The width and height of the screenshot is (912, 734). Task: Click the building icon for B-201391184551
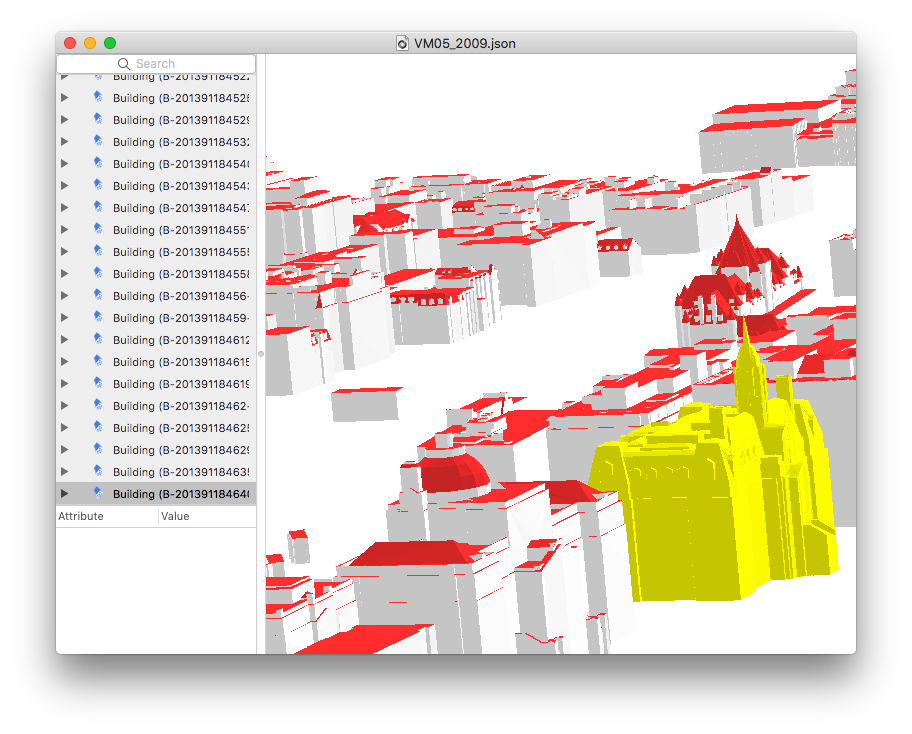tap(98, 230)
